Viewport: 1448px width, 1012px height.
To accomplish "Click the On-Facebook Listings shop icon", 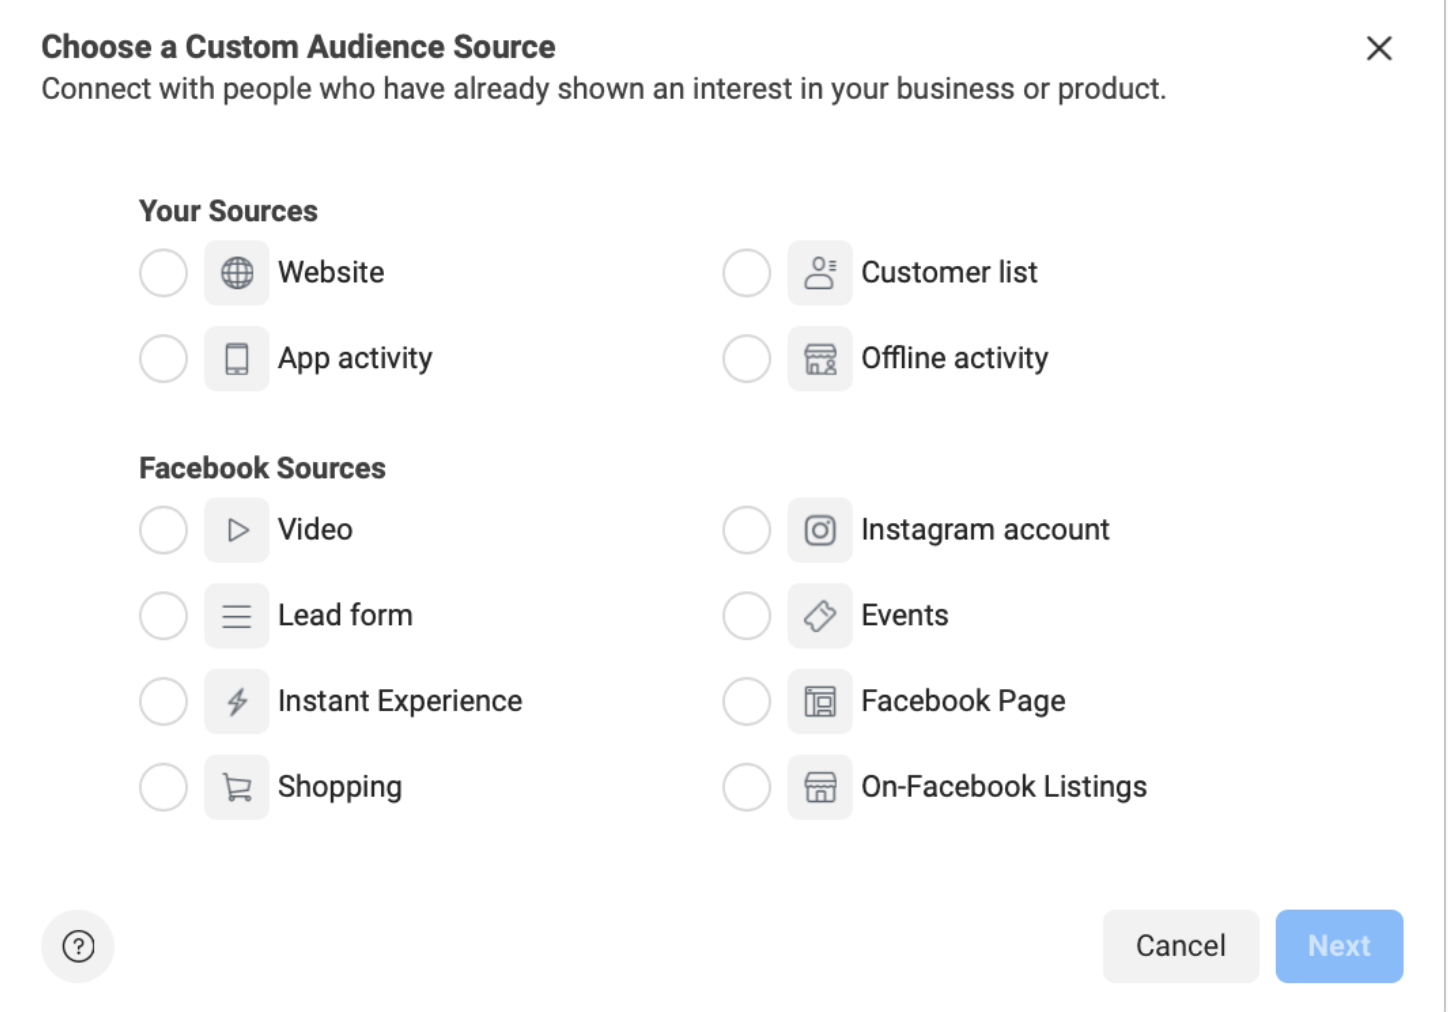I will pyautogui.click(x=820, y=788).
